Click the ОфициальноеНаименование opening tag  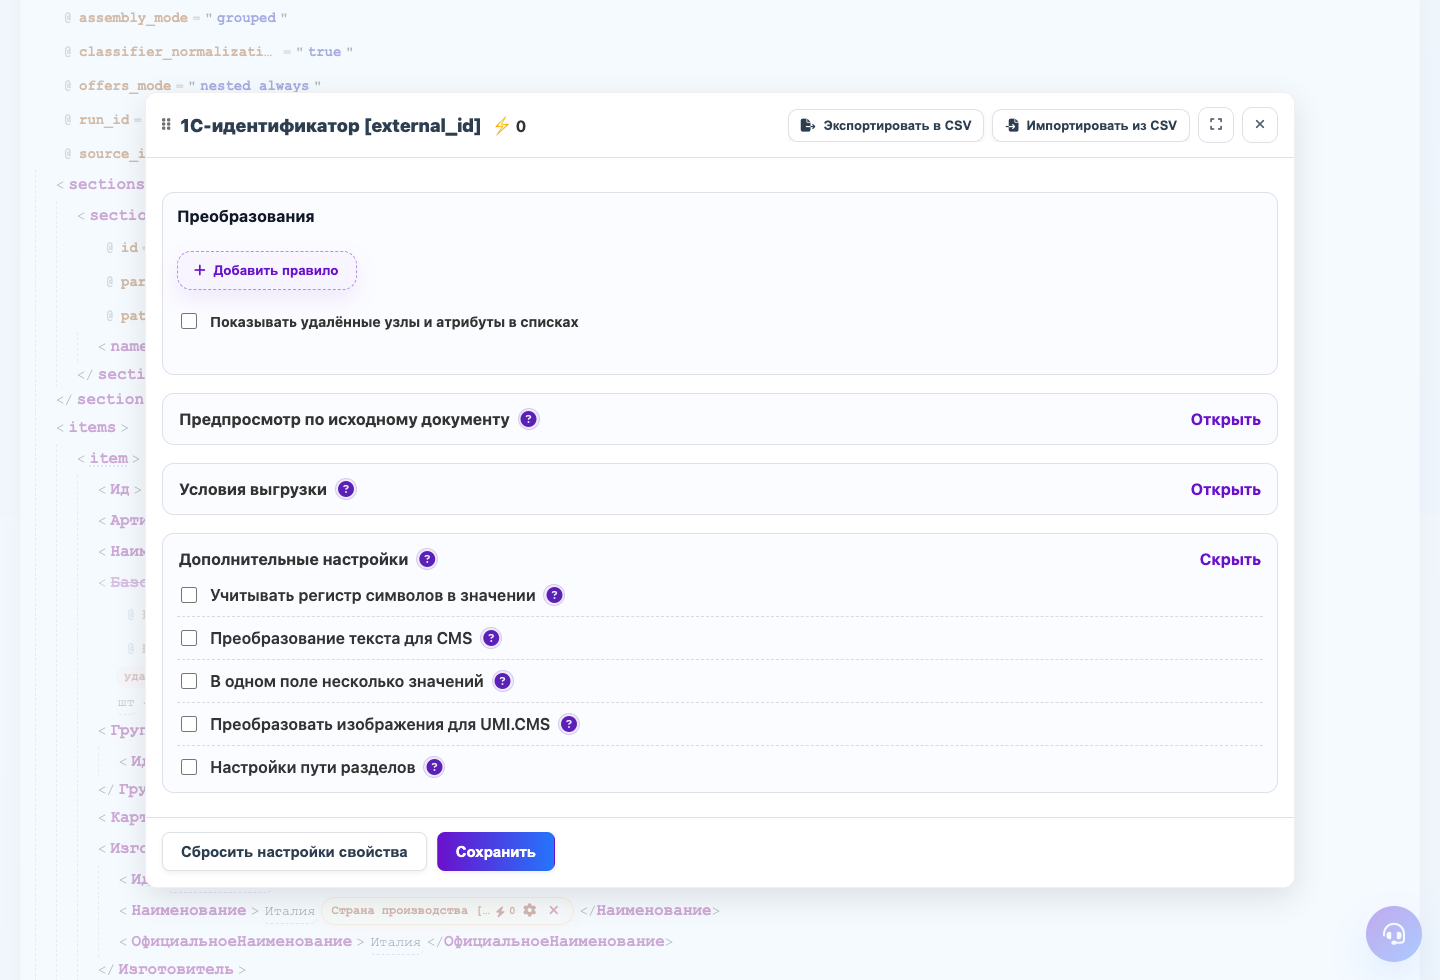coord(241,941)
